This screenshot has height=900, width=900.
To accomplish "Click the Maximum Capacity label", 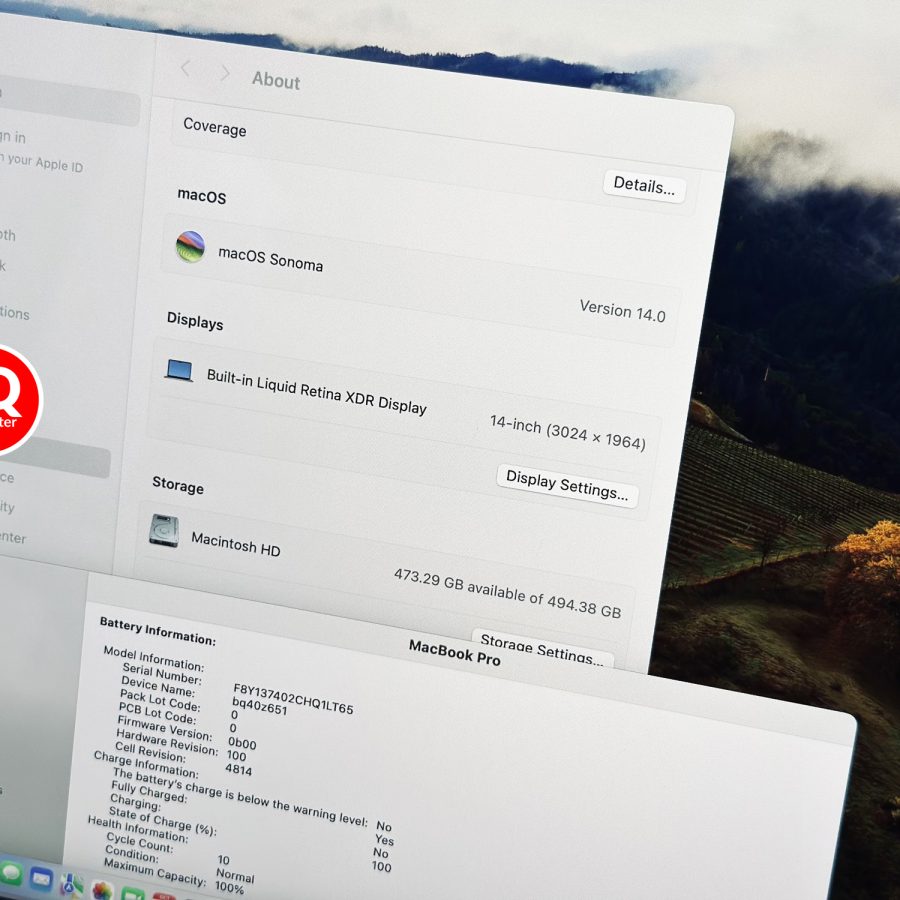I will coord(155,872).
